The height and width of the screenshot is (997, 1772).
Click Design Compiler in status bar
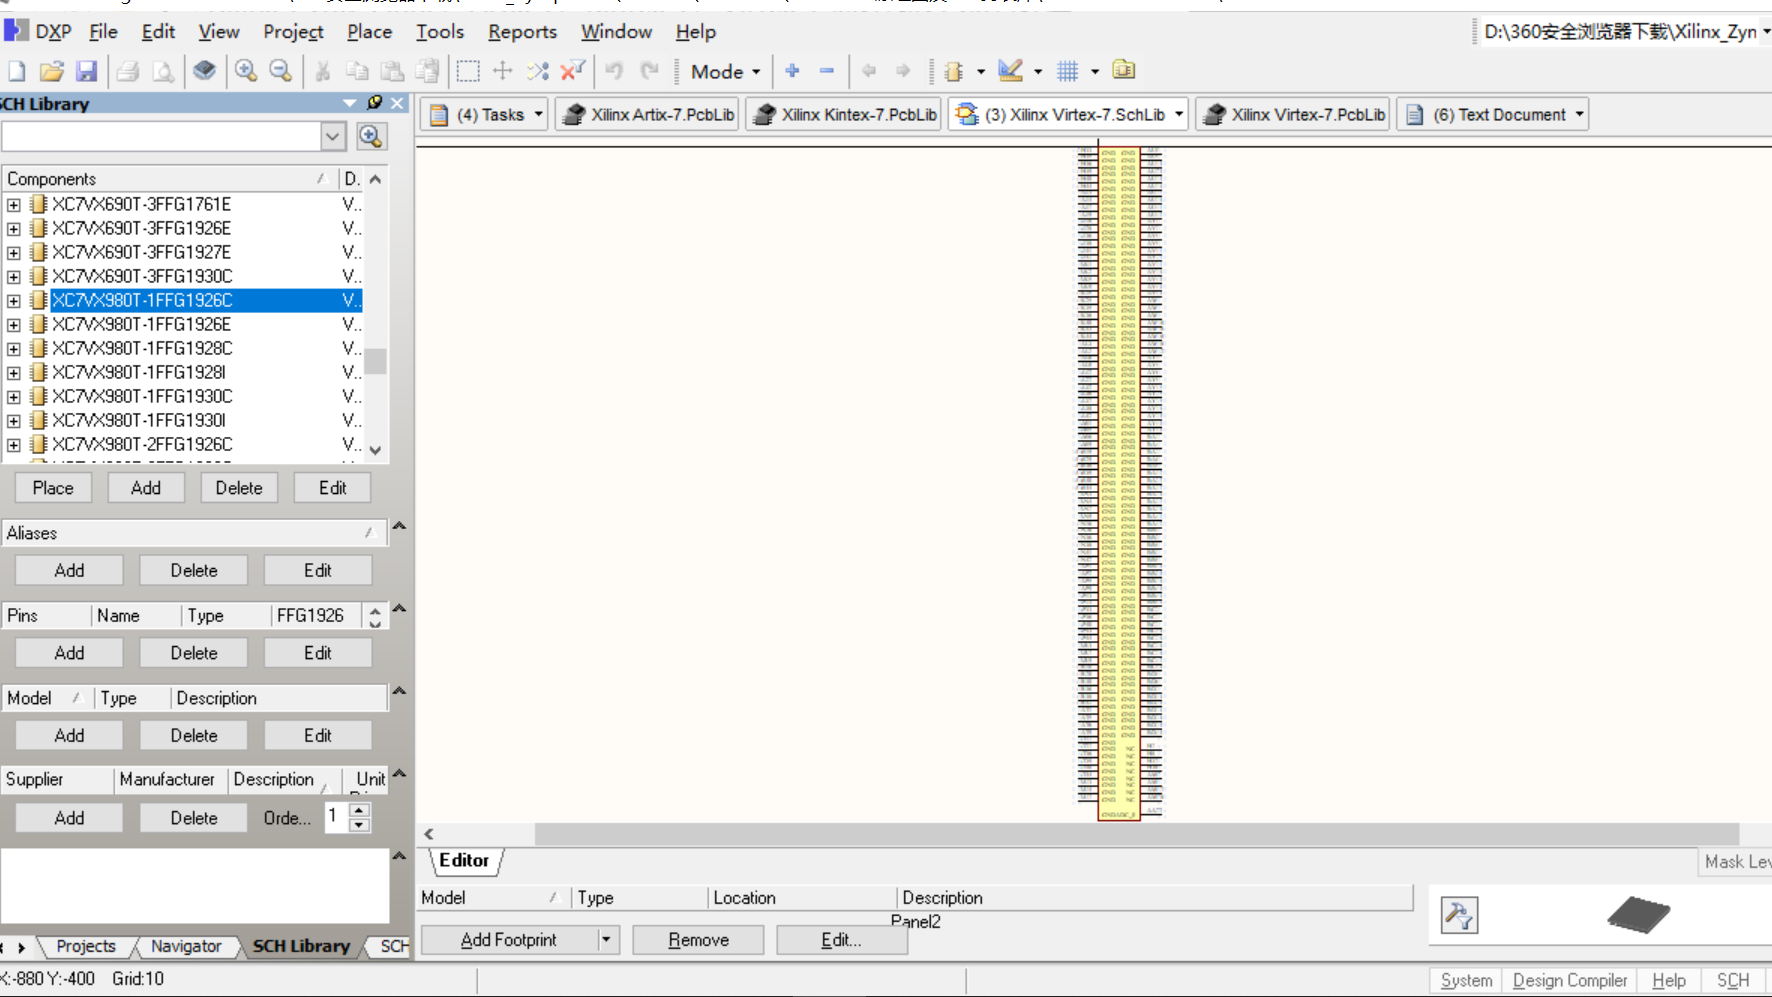click(x=1570, y=980)
